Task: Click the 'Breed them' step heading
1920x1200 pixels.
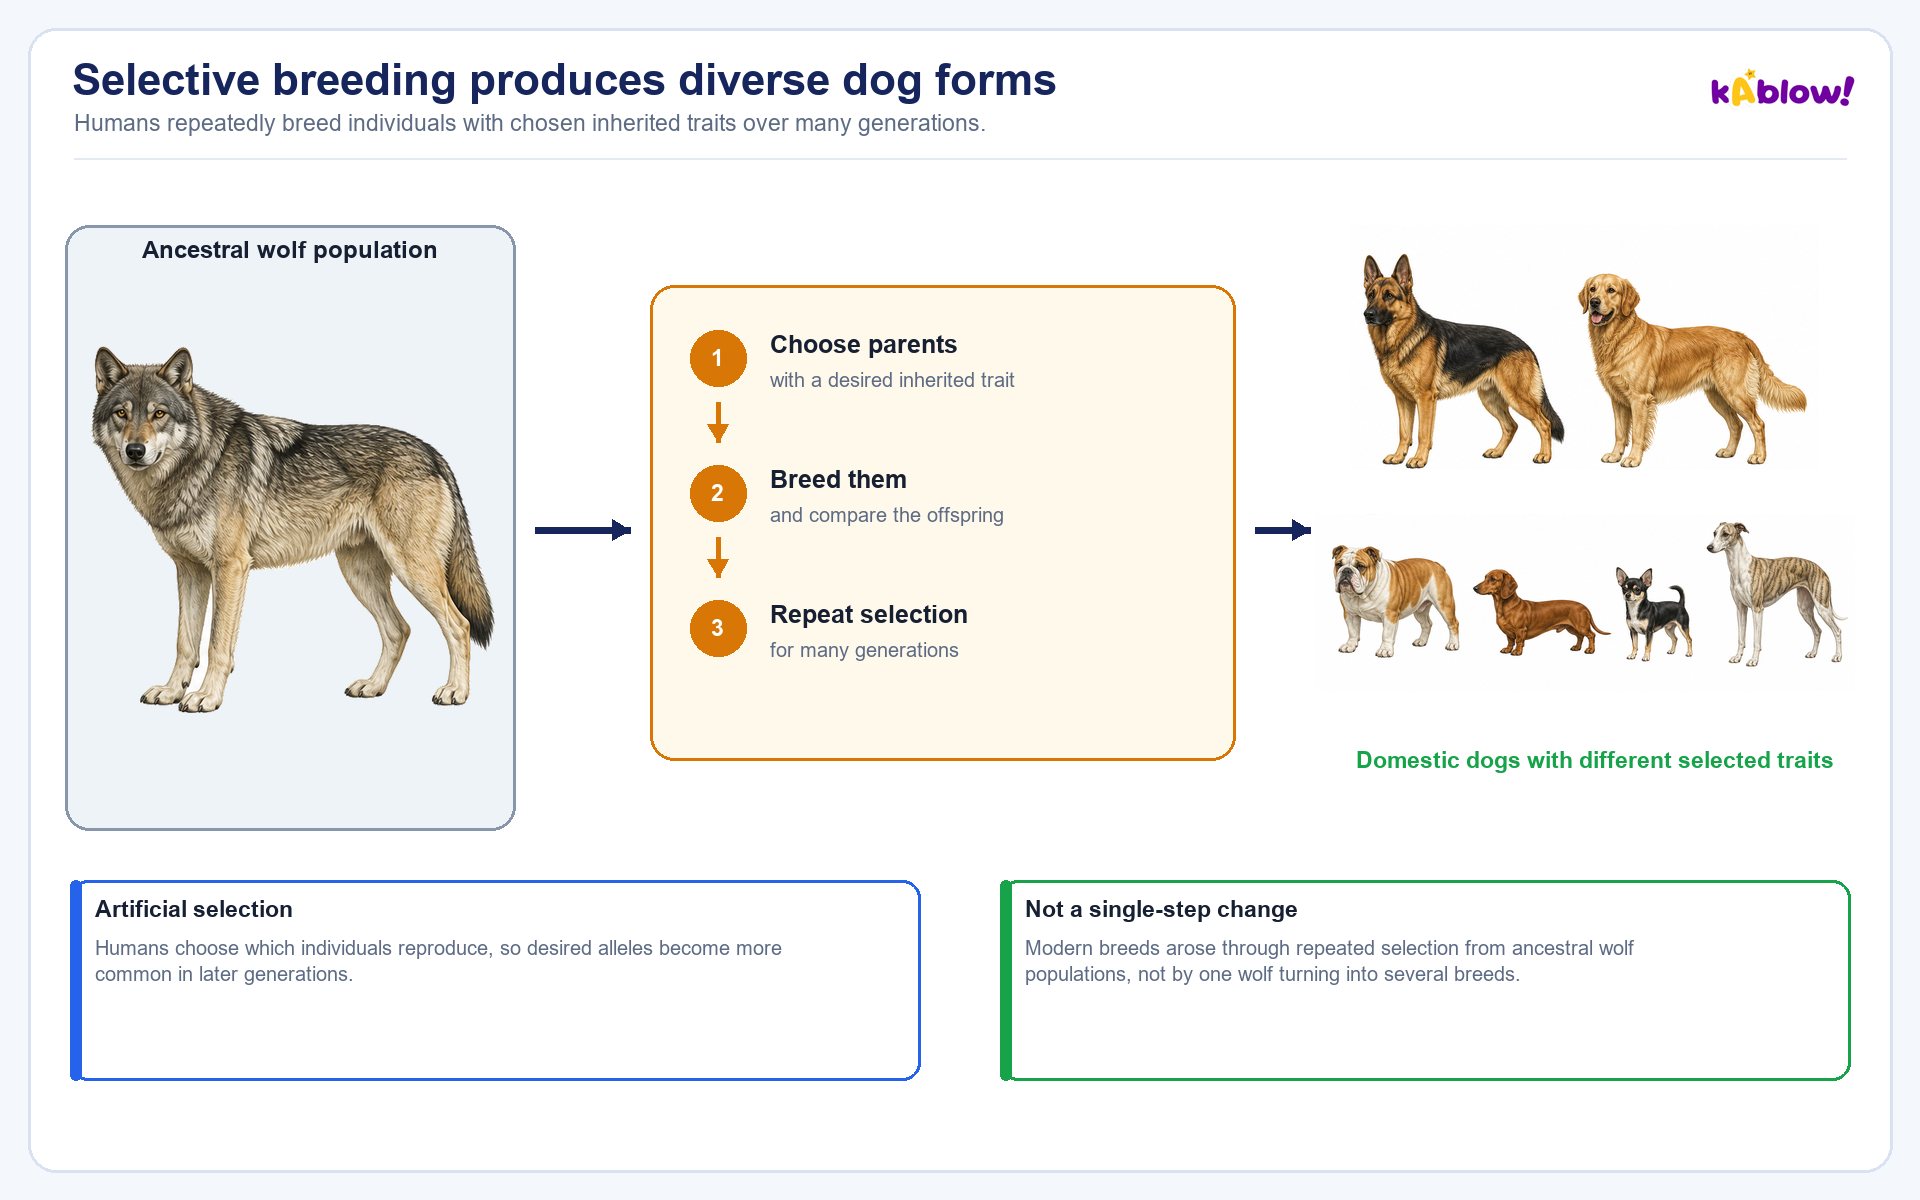Action: (838, 480)
